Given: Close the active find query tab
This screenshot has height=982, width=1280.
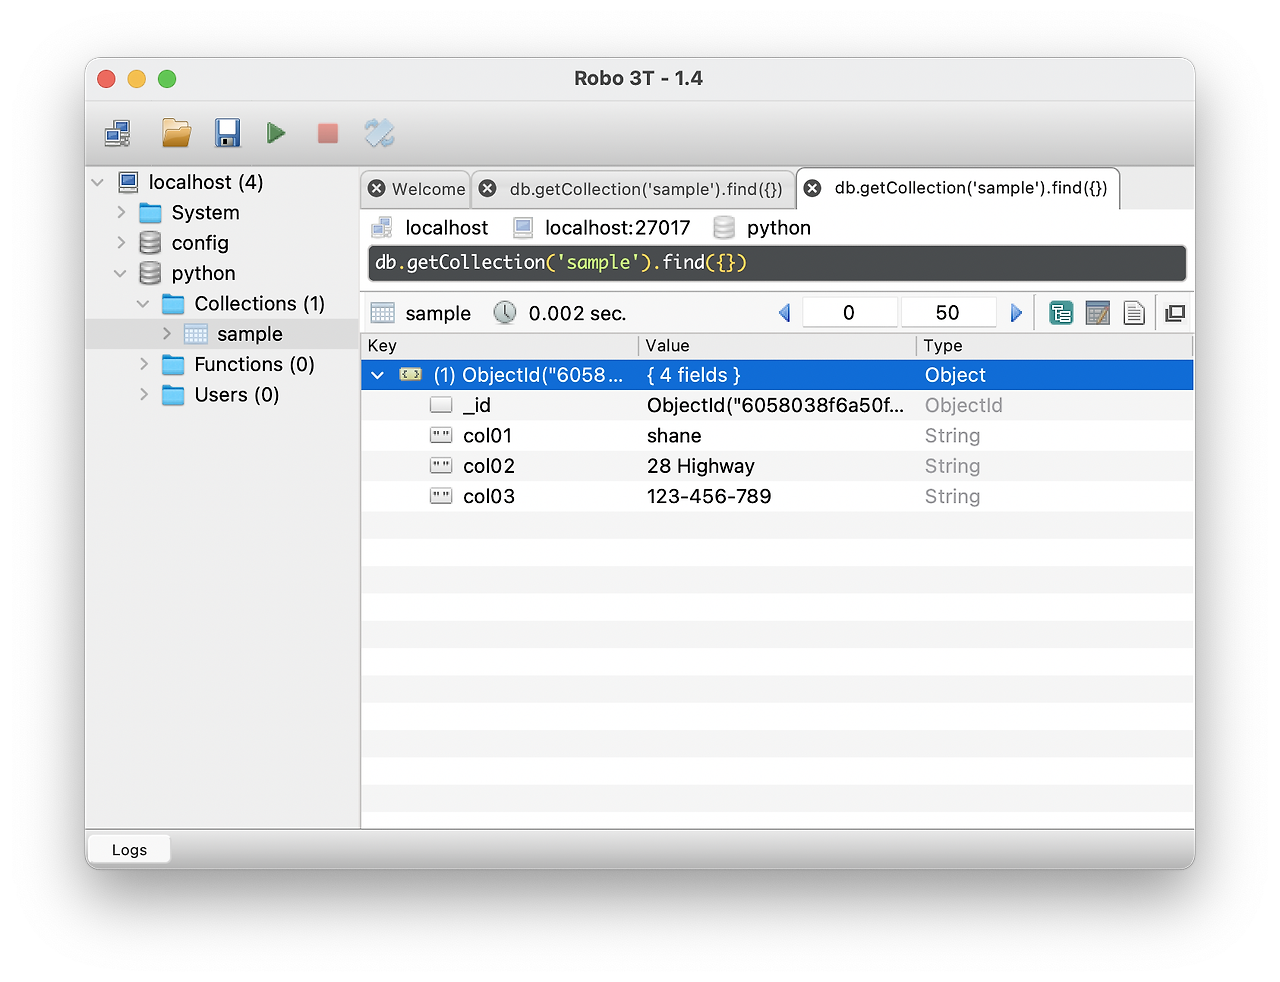Looking at the screenshot, I should 813,188.
